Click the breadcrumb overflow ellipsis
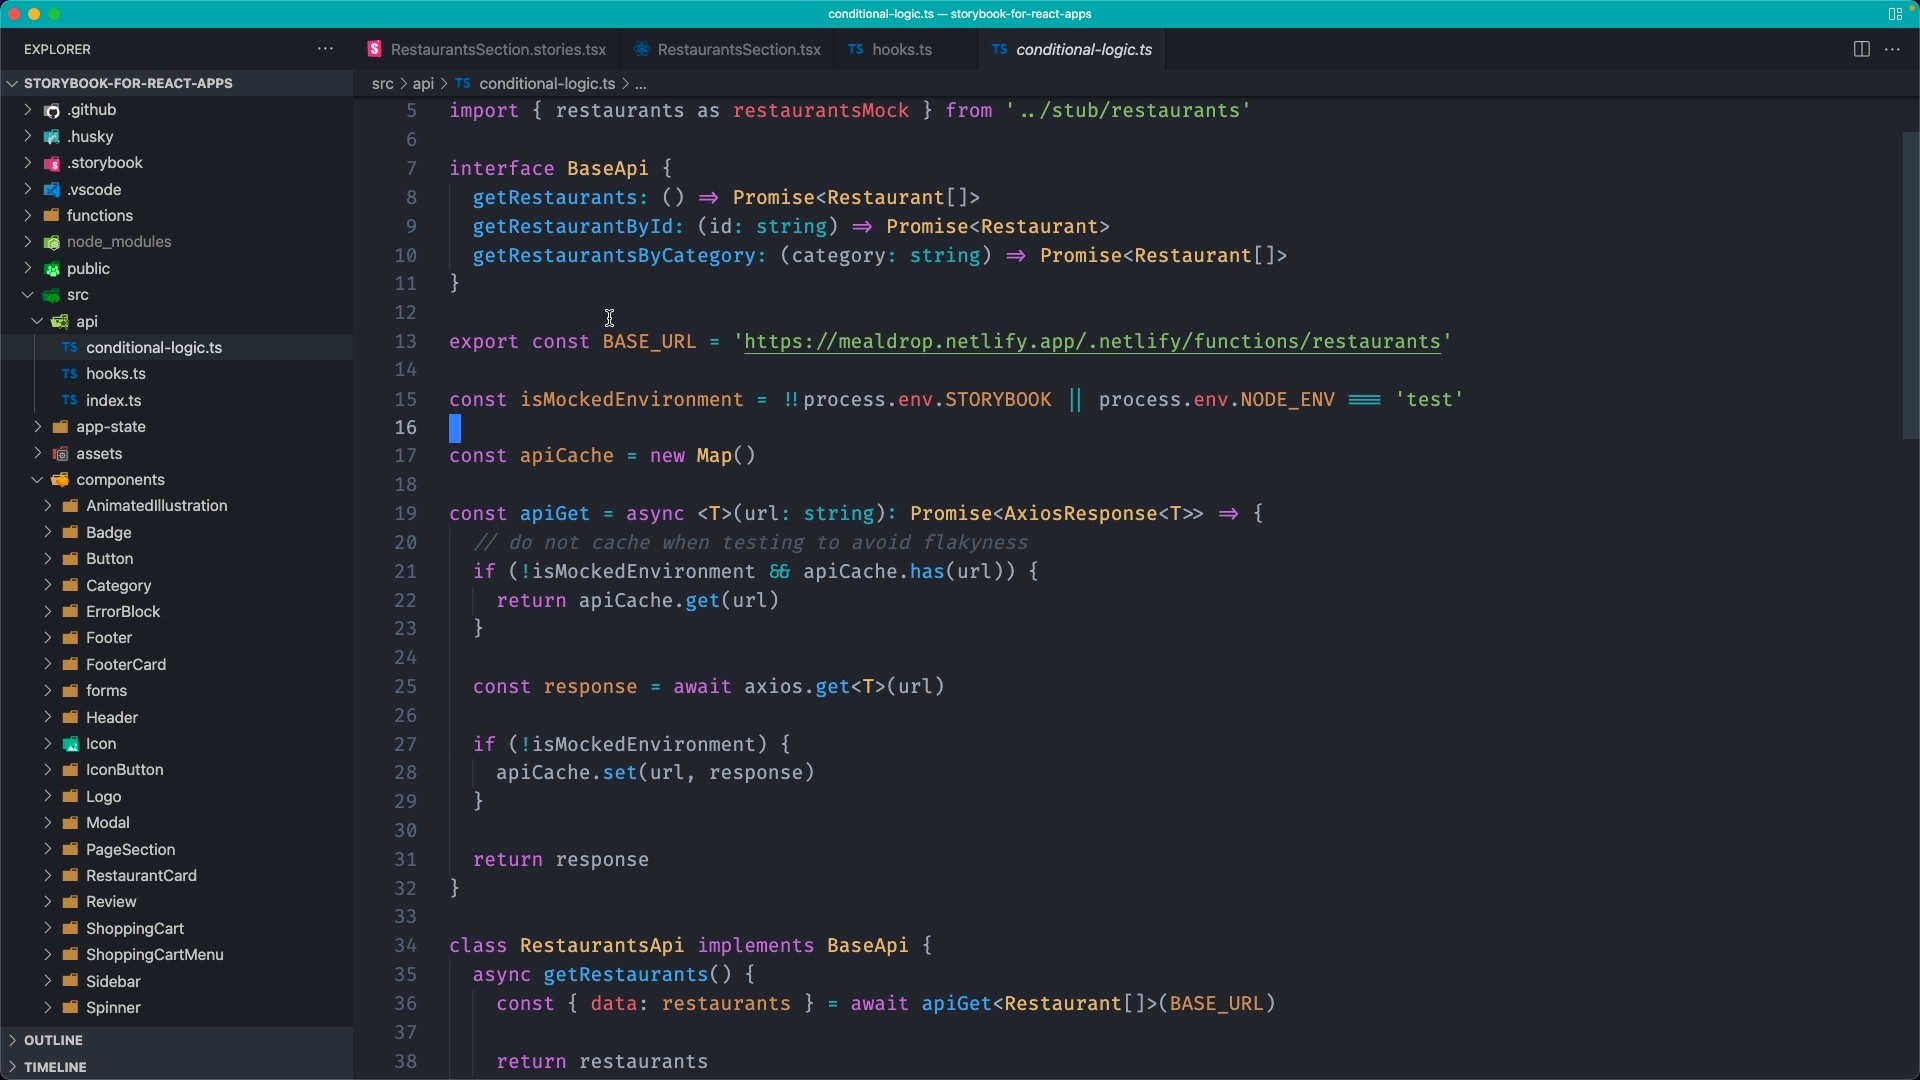Screen dimensions: 1920x1080 tap(641, 84)
